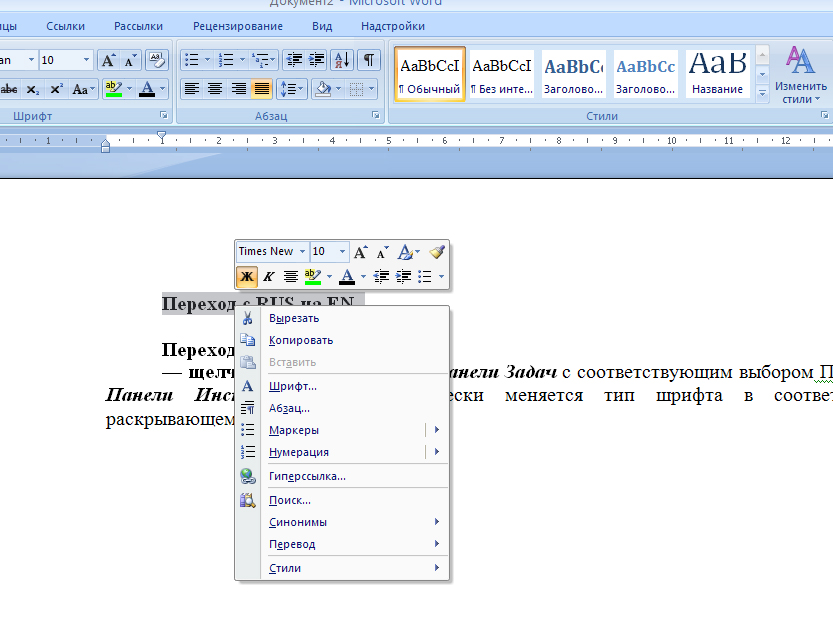Decrease indent in ribbon Paragraph group
833x618 pixels.
pyautogui.click(x=294, y=60)
